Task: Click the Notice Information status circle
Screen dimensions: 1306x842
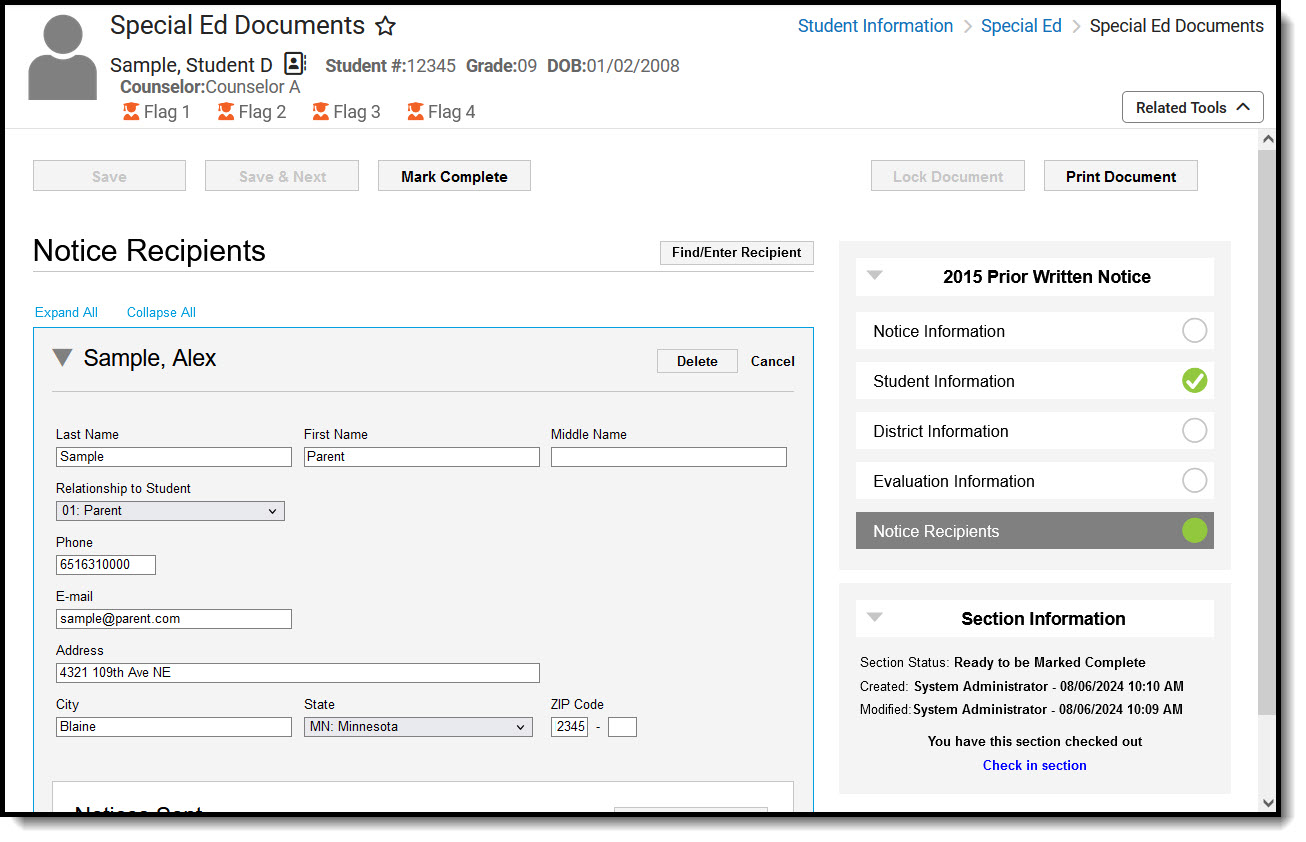Action: click(x=1194, y=330)
